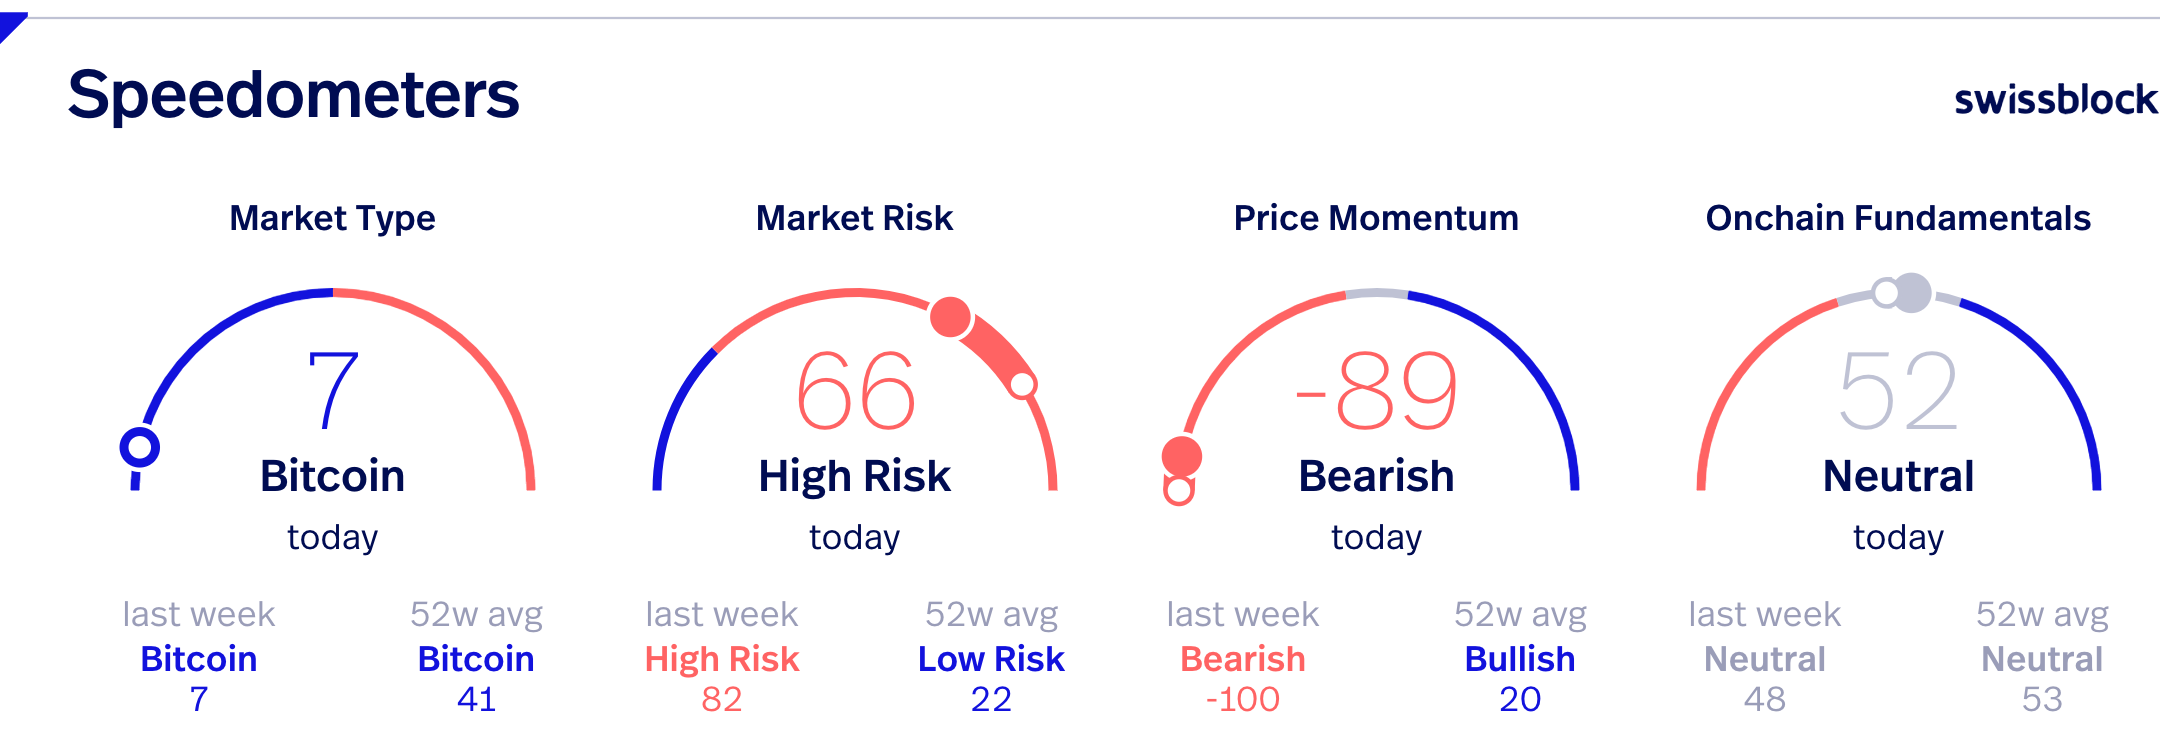The image size is (2160, 756).
Task: Open the Market Risk gauge title
Action: [854, 218]
